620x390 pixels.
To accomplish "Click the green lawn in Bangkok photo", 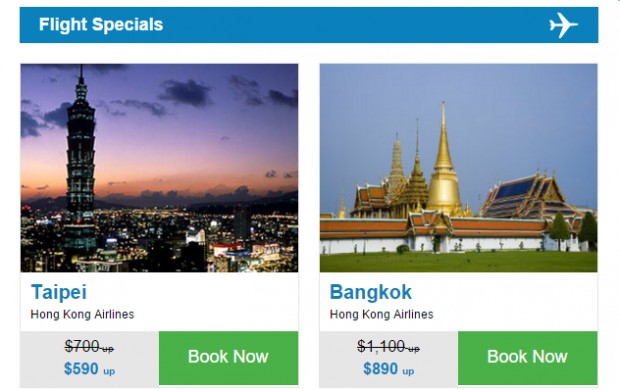I will tap(459, 262).
